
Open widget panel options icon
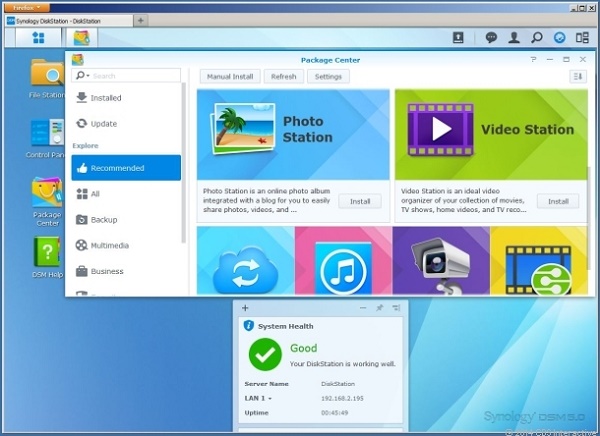coord(396,308)
